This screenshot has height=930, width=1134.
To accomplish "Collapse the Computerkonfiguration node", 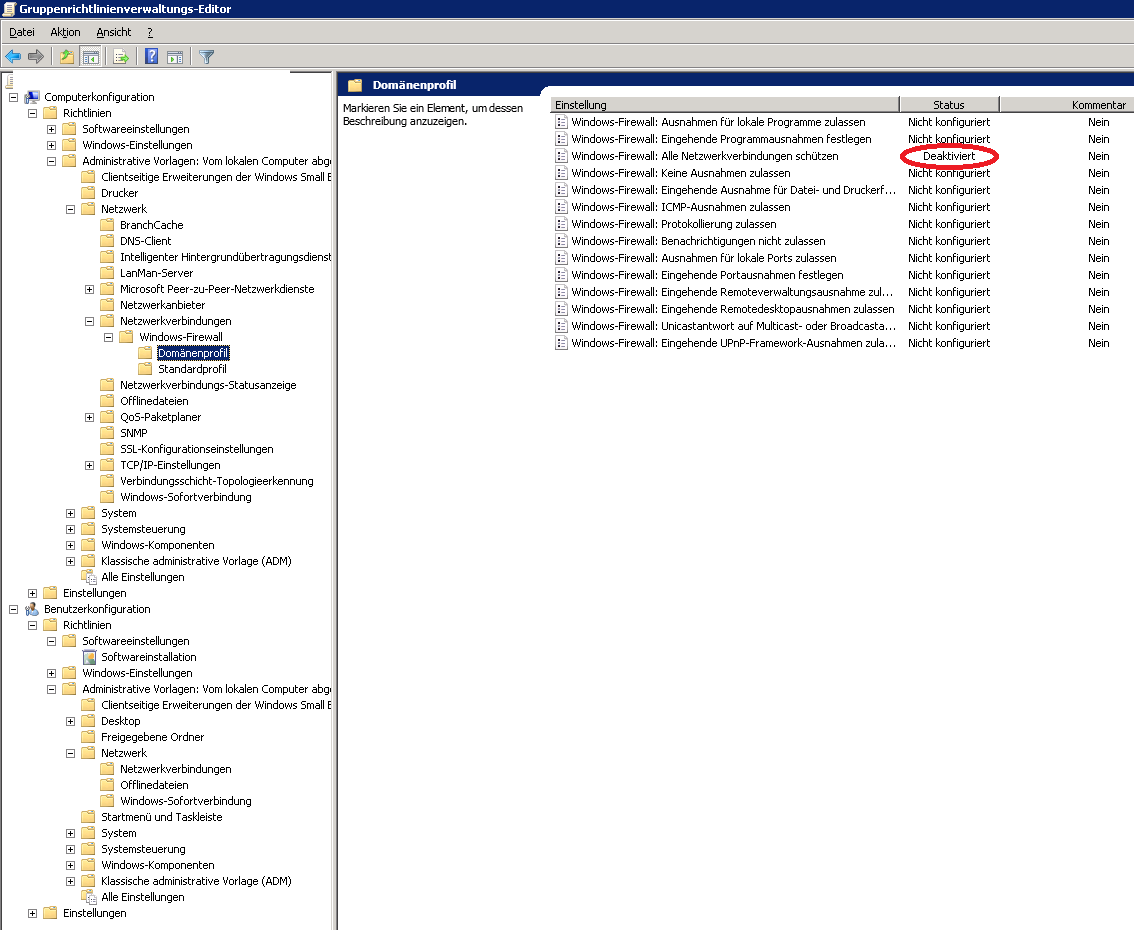I will 13,97.
